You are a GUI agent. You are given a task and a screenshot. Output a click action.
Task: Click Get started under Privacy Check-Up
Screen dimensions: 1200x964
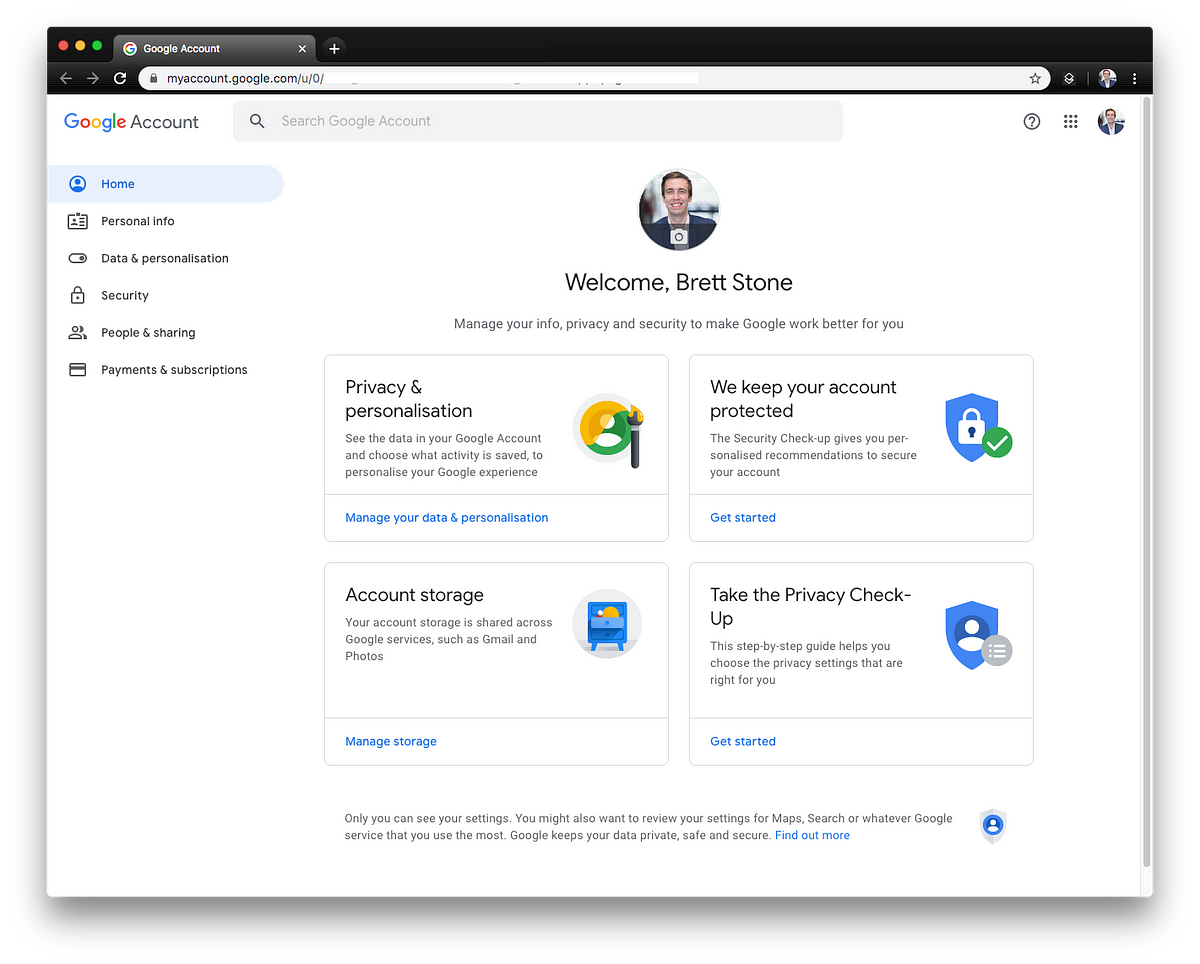pyautogui.click(x=743, y=741)
